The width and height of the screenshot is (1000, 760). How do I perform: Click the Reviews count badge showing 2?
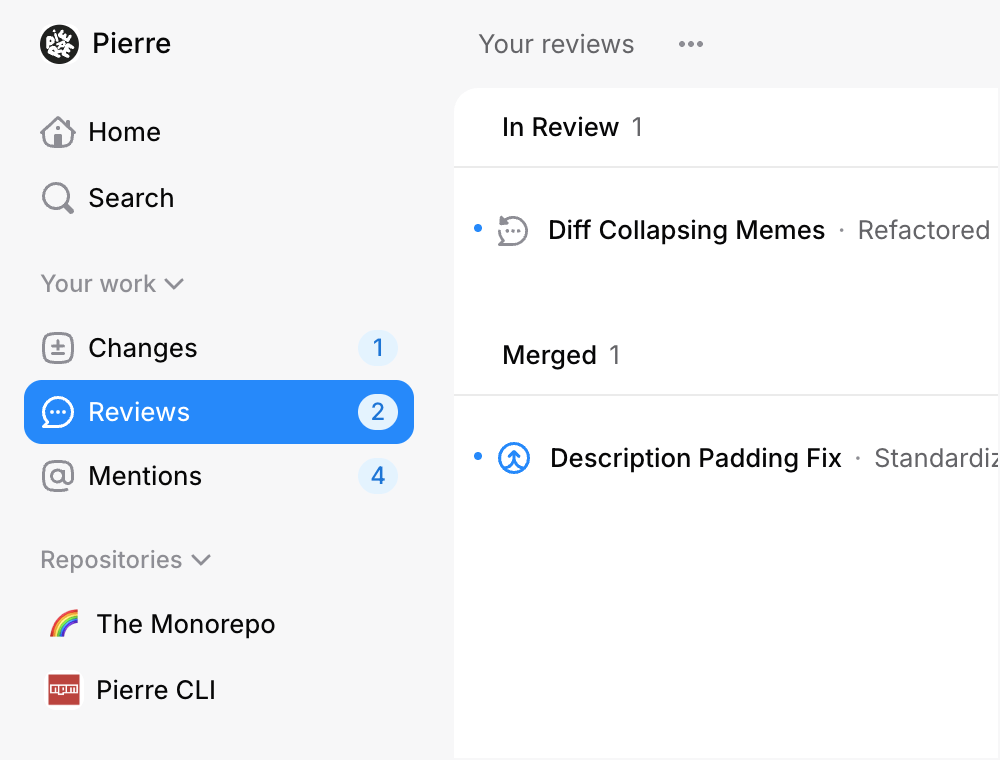click(378, 412)
